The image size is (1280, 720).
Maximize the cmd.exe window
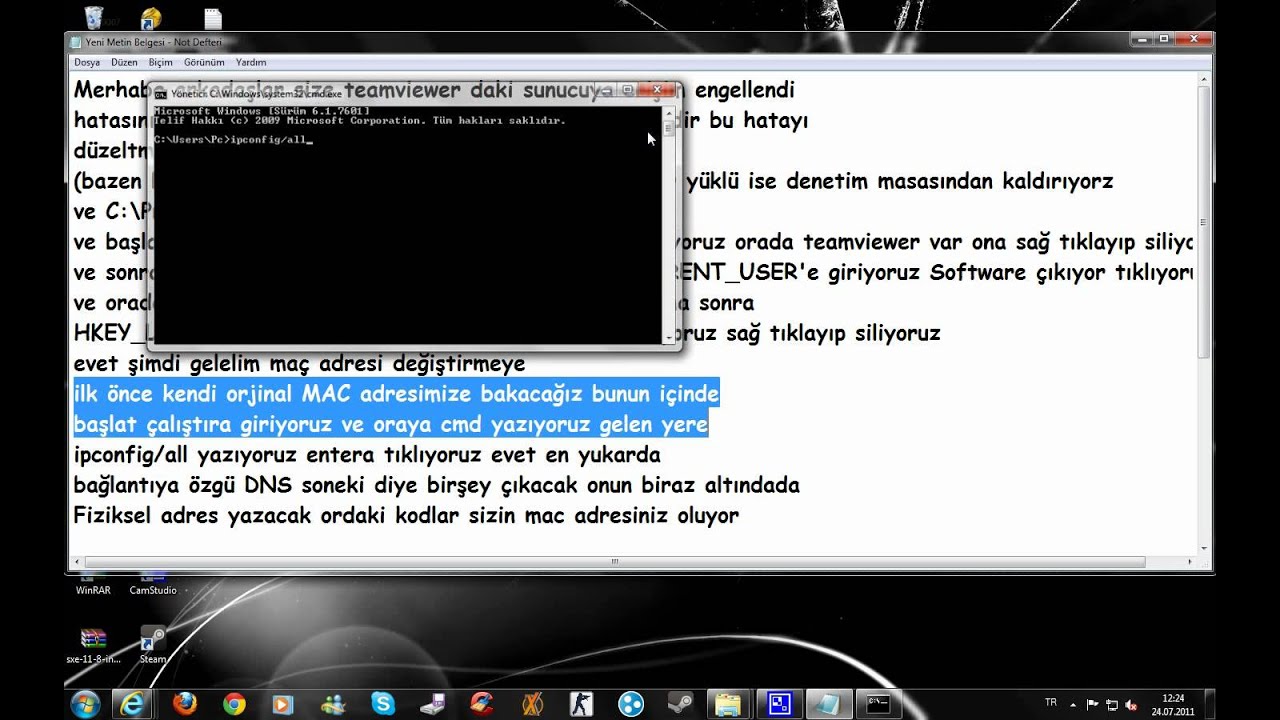tap(628, 90)
